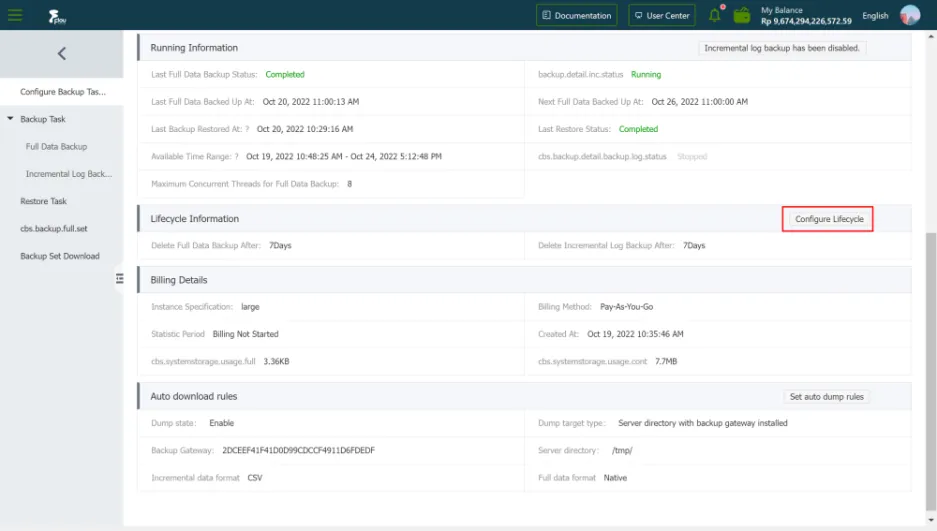Select Configure Backup Task in sidebar
This screenshot has height=531, width=937.
62,92
